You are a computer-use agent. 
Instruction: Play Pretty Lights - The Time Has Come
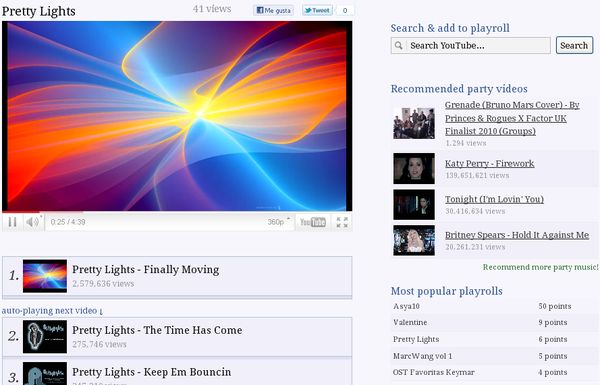(157, 330)
